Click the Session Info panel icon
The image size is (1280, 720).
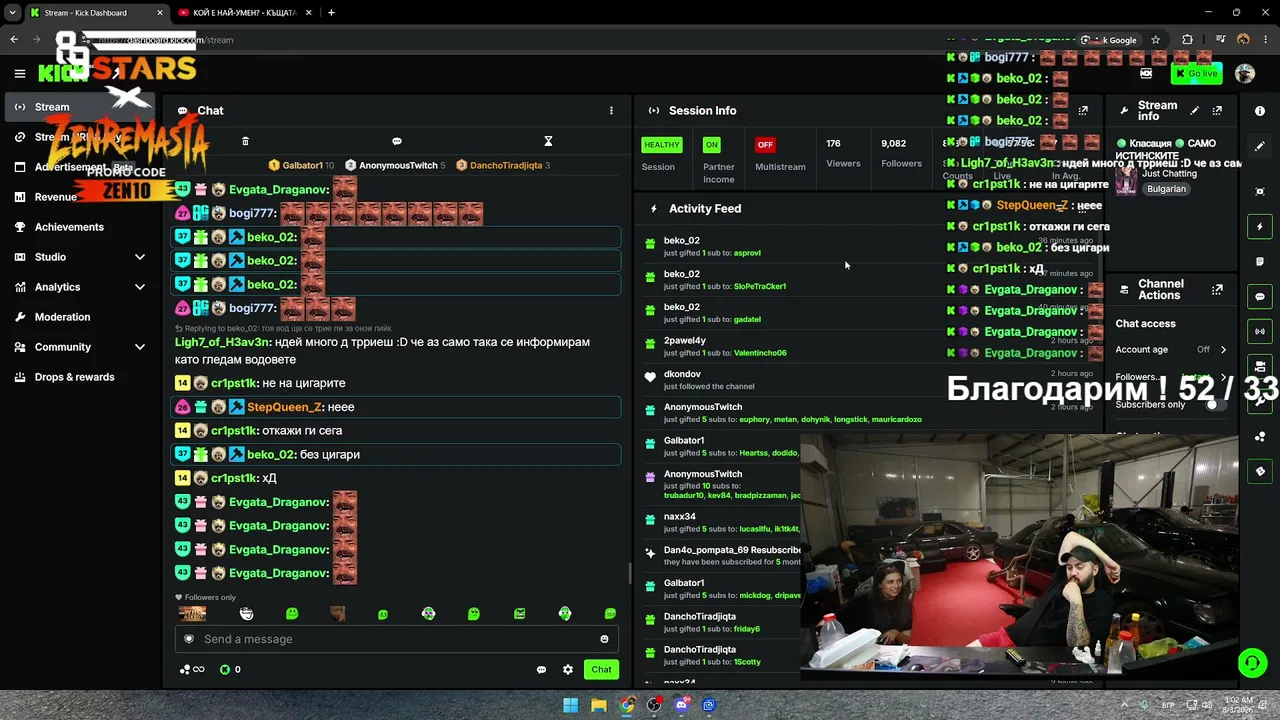click(653, 111)
